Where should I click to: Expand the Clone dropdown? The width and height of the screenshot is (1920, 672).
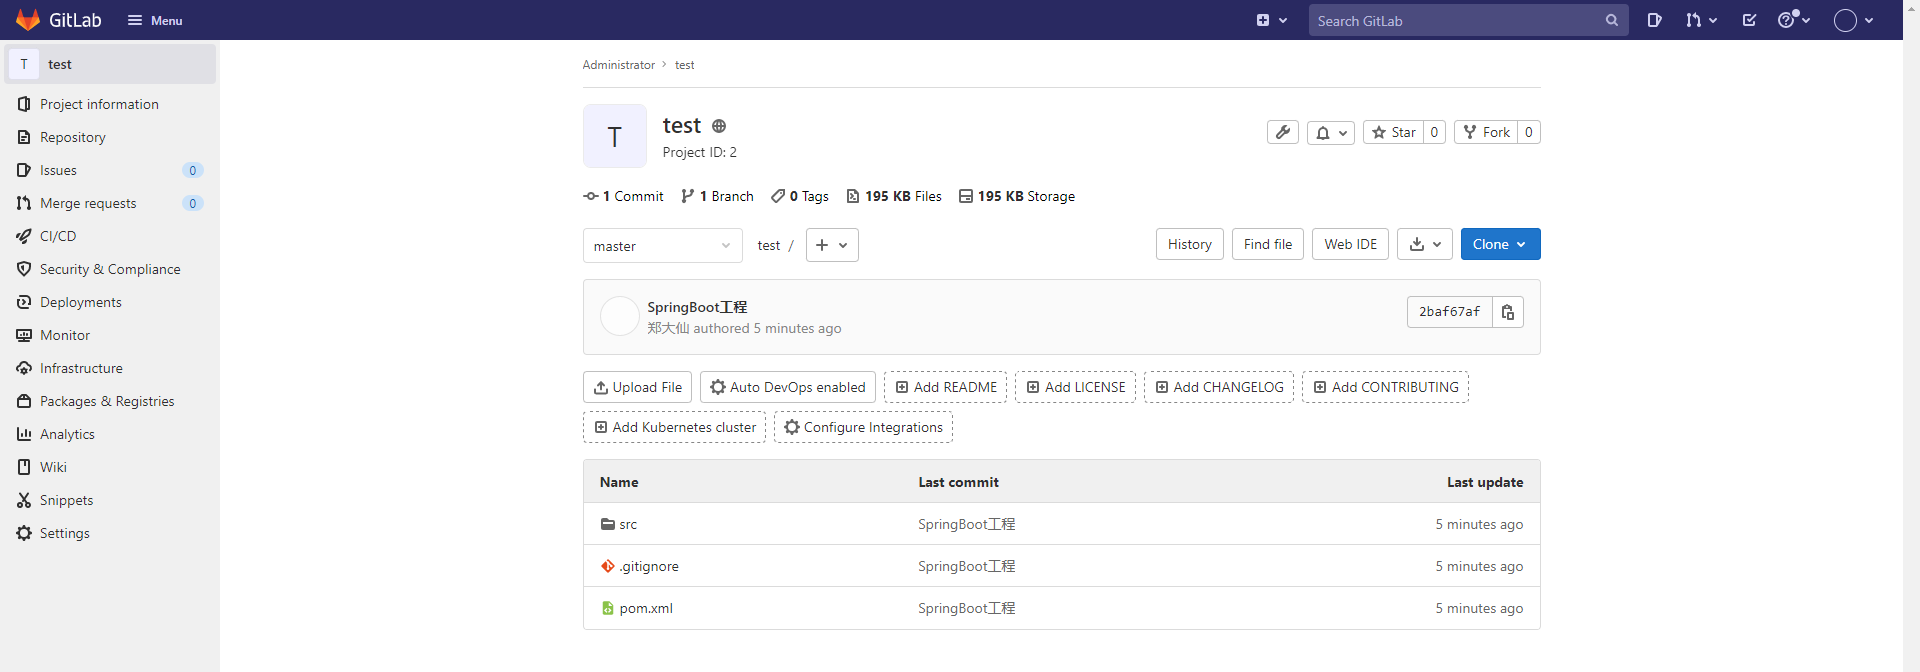1499,244
